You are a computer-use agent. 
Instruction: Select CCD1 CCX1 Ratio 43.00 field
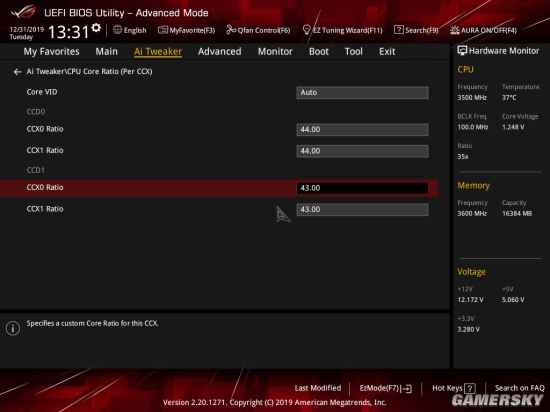tap(362, 209)
